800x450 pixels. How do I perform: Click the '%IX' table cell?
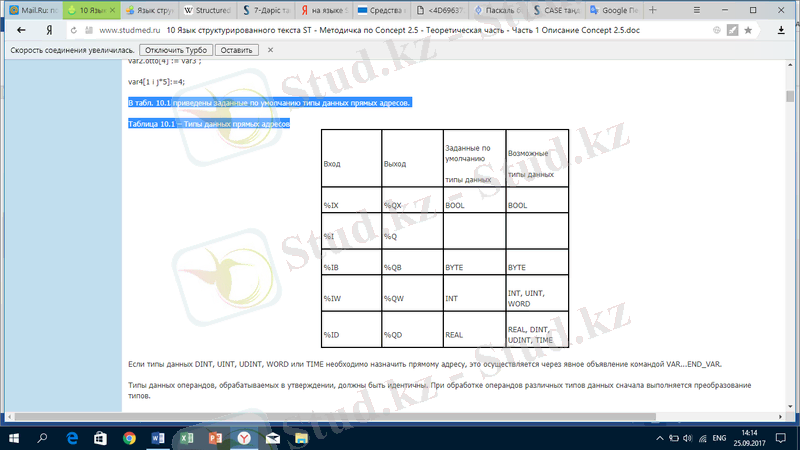pos(352,200)
